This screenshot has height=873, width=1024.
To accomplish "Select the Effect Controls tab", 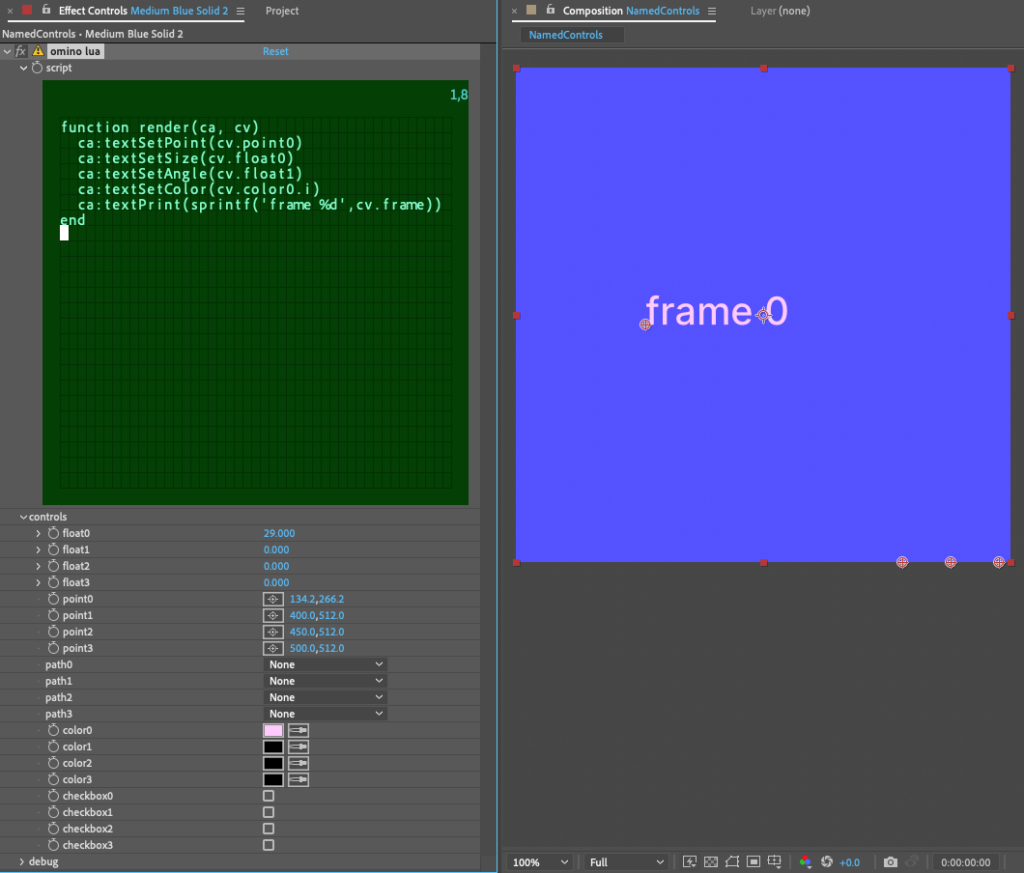I will (x=143, y=10).
